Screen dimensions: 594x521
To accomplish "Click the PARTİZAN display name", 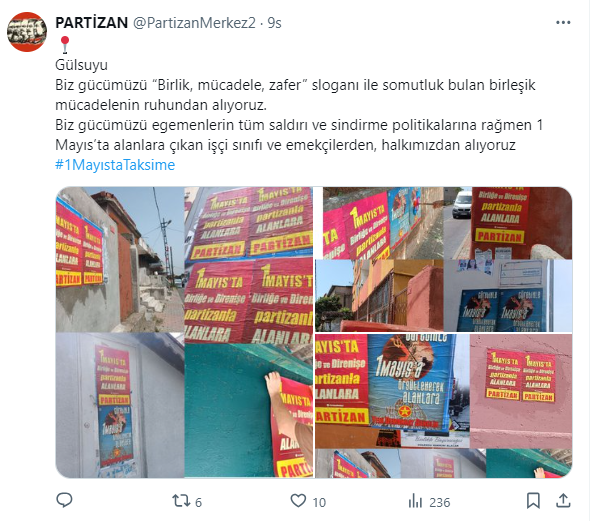I will pyautogui.click(x=92, y=23).
